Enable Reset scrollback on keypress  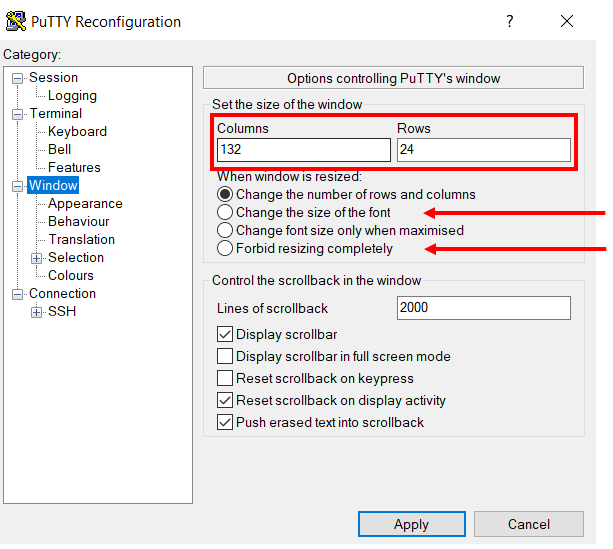225,379
